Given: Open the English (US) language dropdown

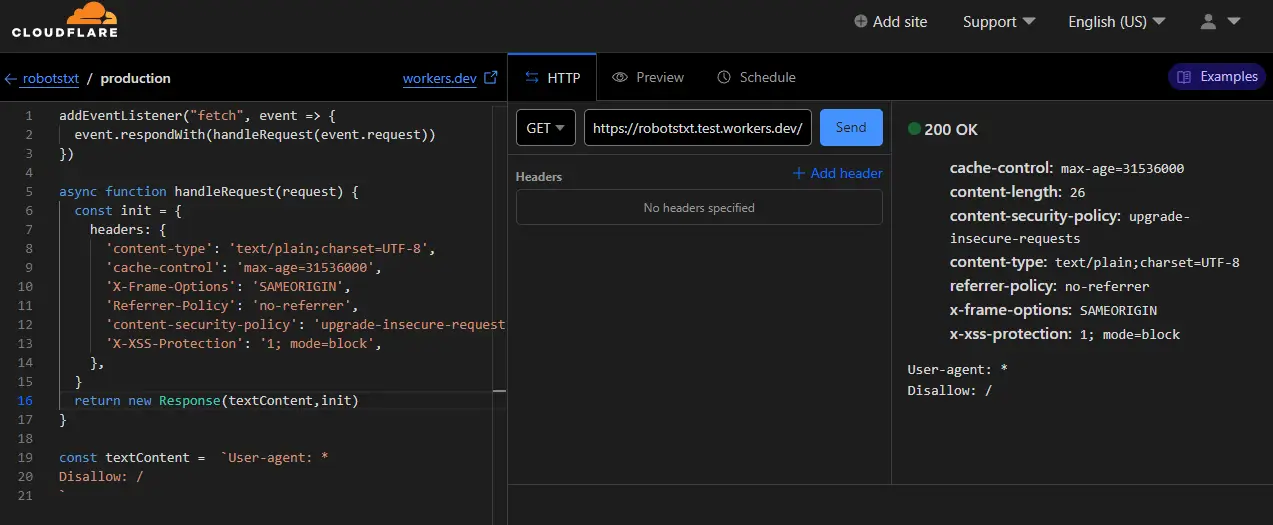Looking at the screenshot, I should 1117,21.
